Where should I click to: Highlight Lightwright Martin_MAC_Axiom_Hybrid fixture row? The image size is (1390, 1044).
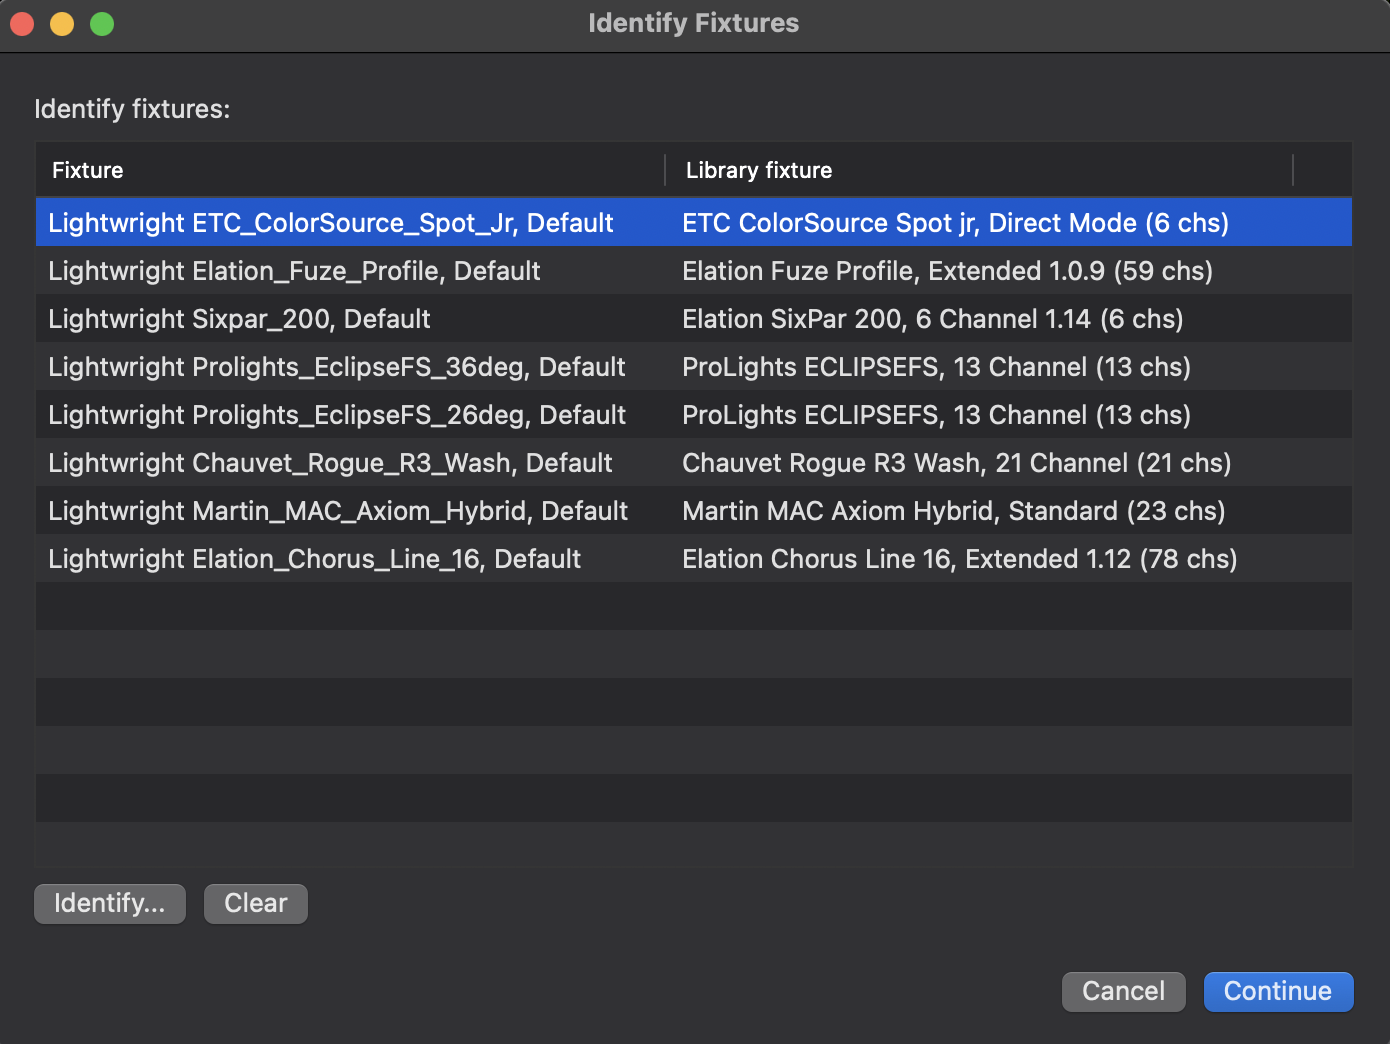tap(337, 511)
